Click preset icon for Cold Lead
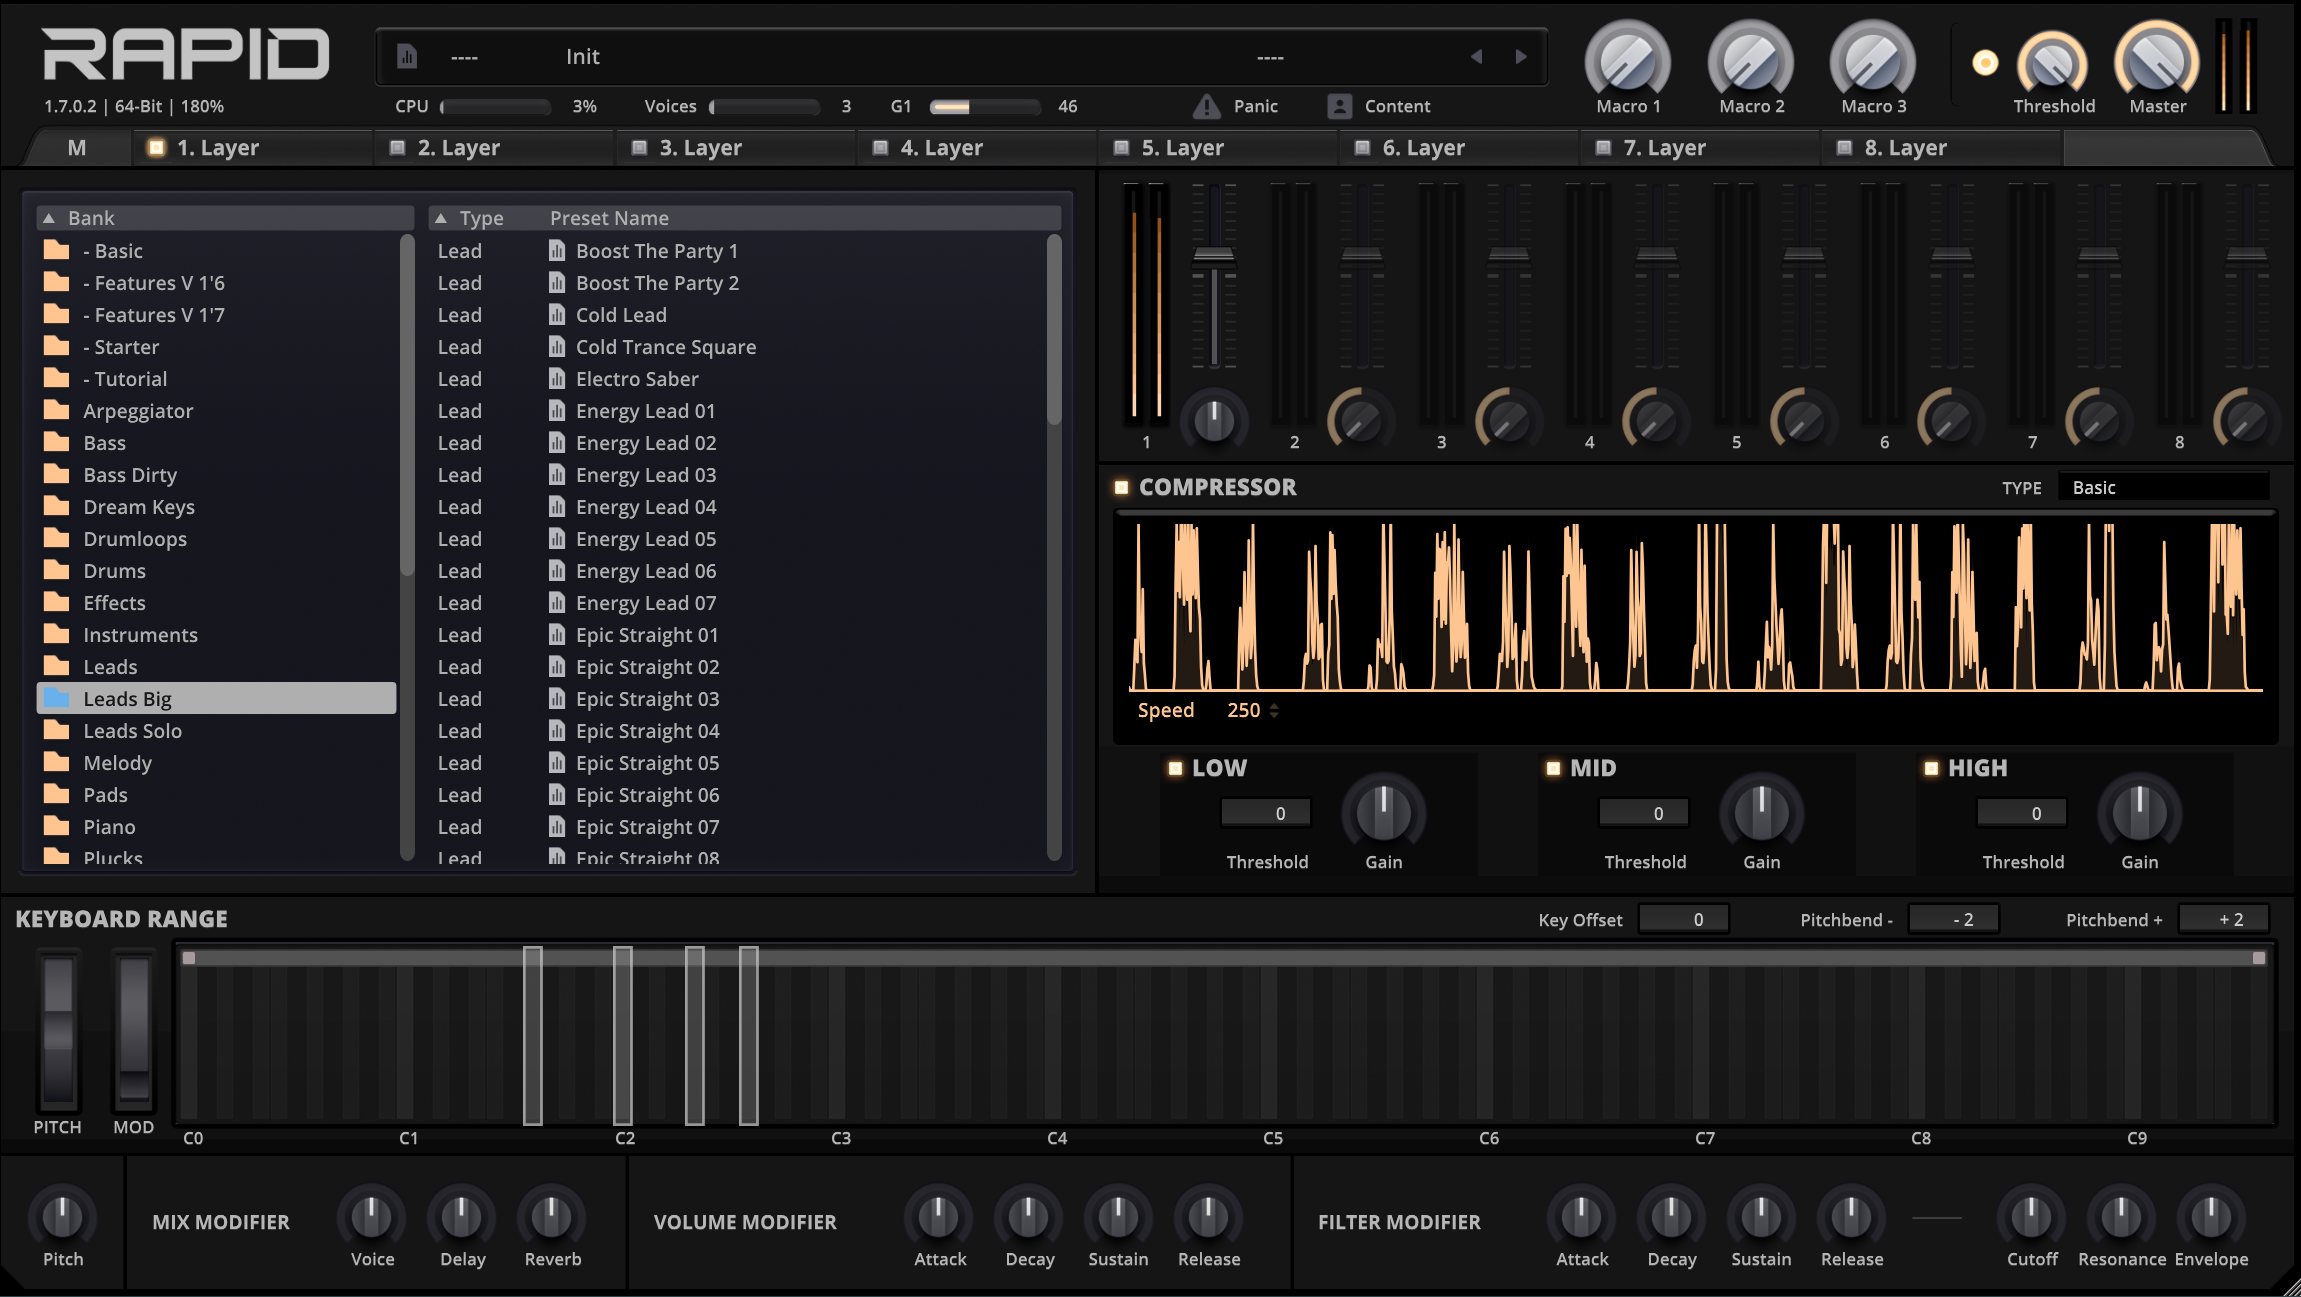Viewport: 2301px width, 1297px height. (x=557, y=315)
